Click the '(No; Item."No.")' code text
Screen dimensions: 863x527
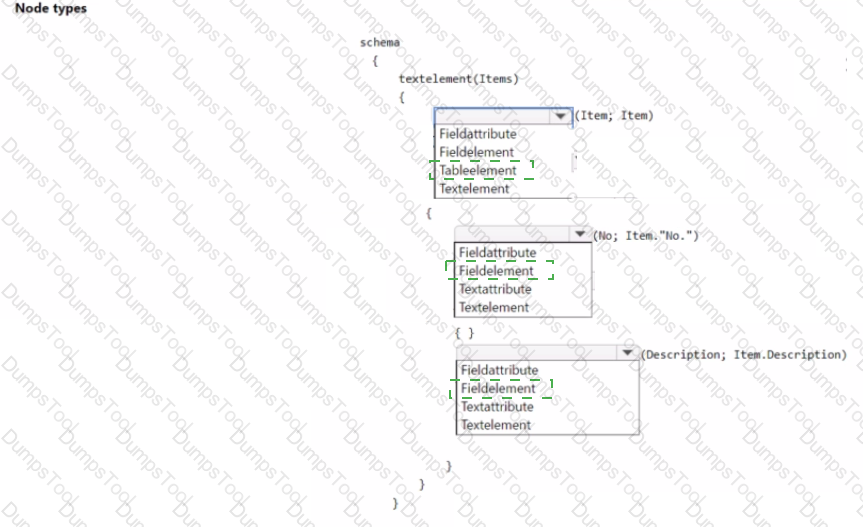pos(646,235)
